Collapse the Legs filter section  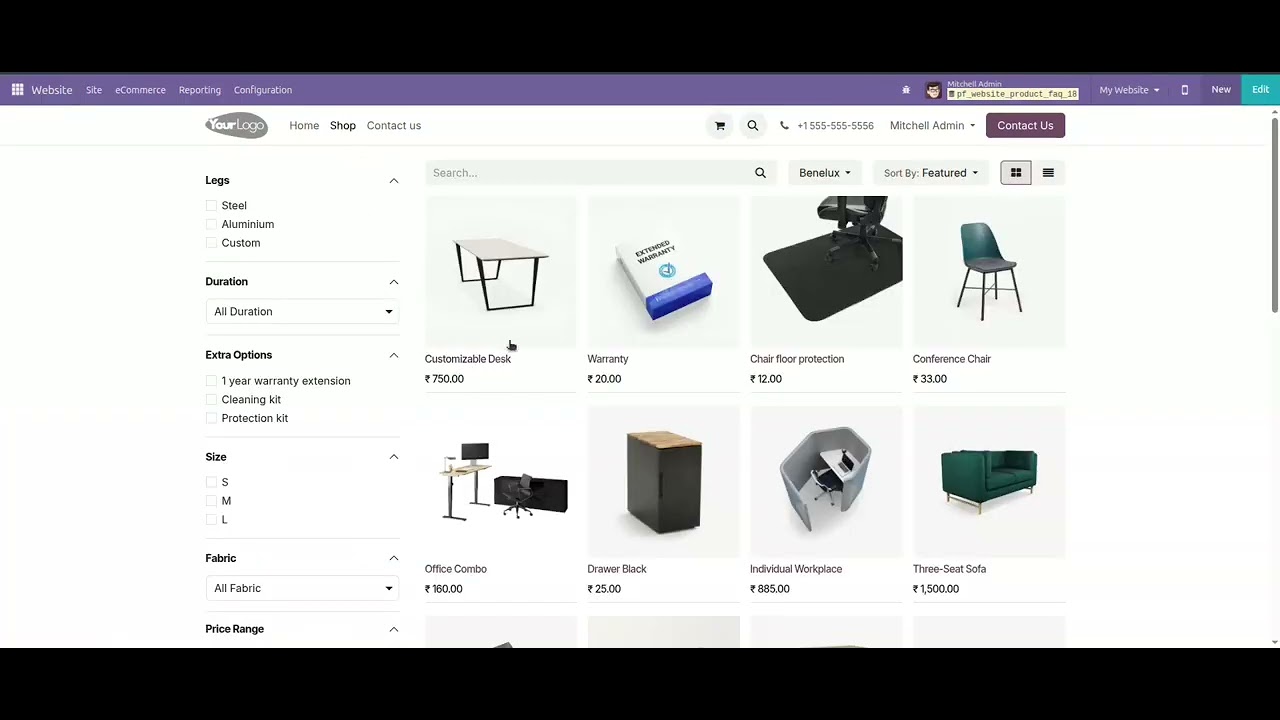[x=394, y=181]
